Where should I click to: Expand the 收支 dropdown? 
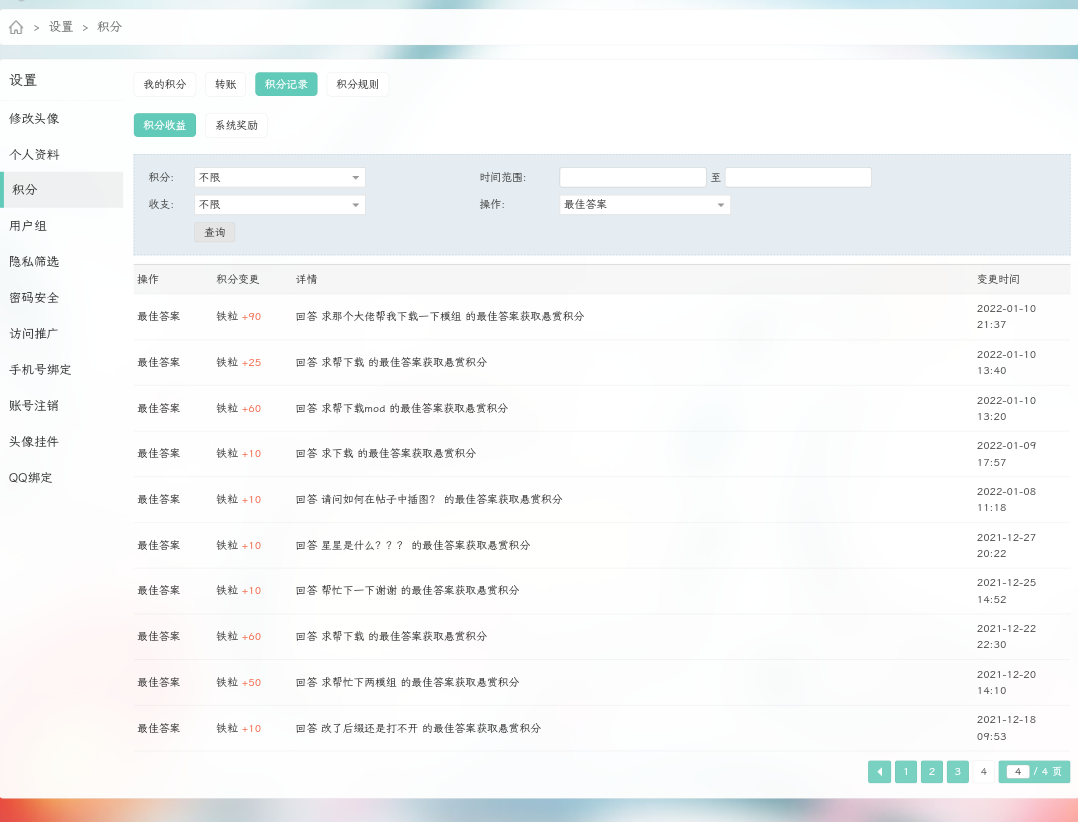(x=280, y=205)
